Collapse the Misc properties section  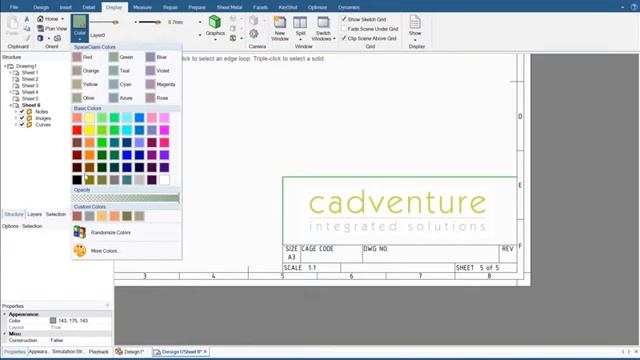click(5, 334)
